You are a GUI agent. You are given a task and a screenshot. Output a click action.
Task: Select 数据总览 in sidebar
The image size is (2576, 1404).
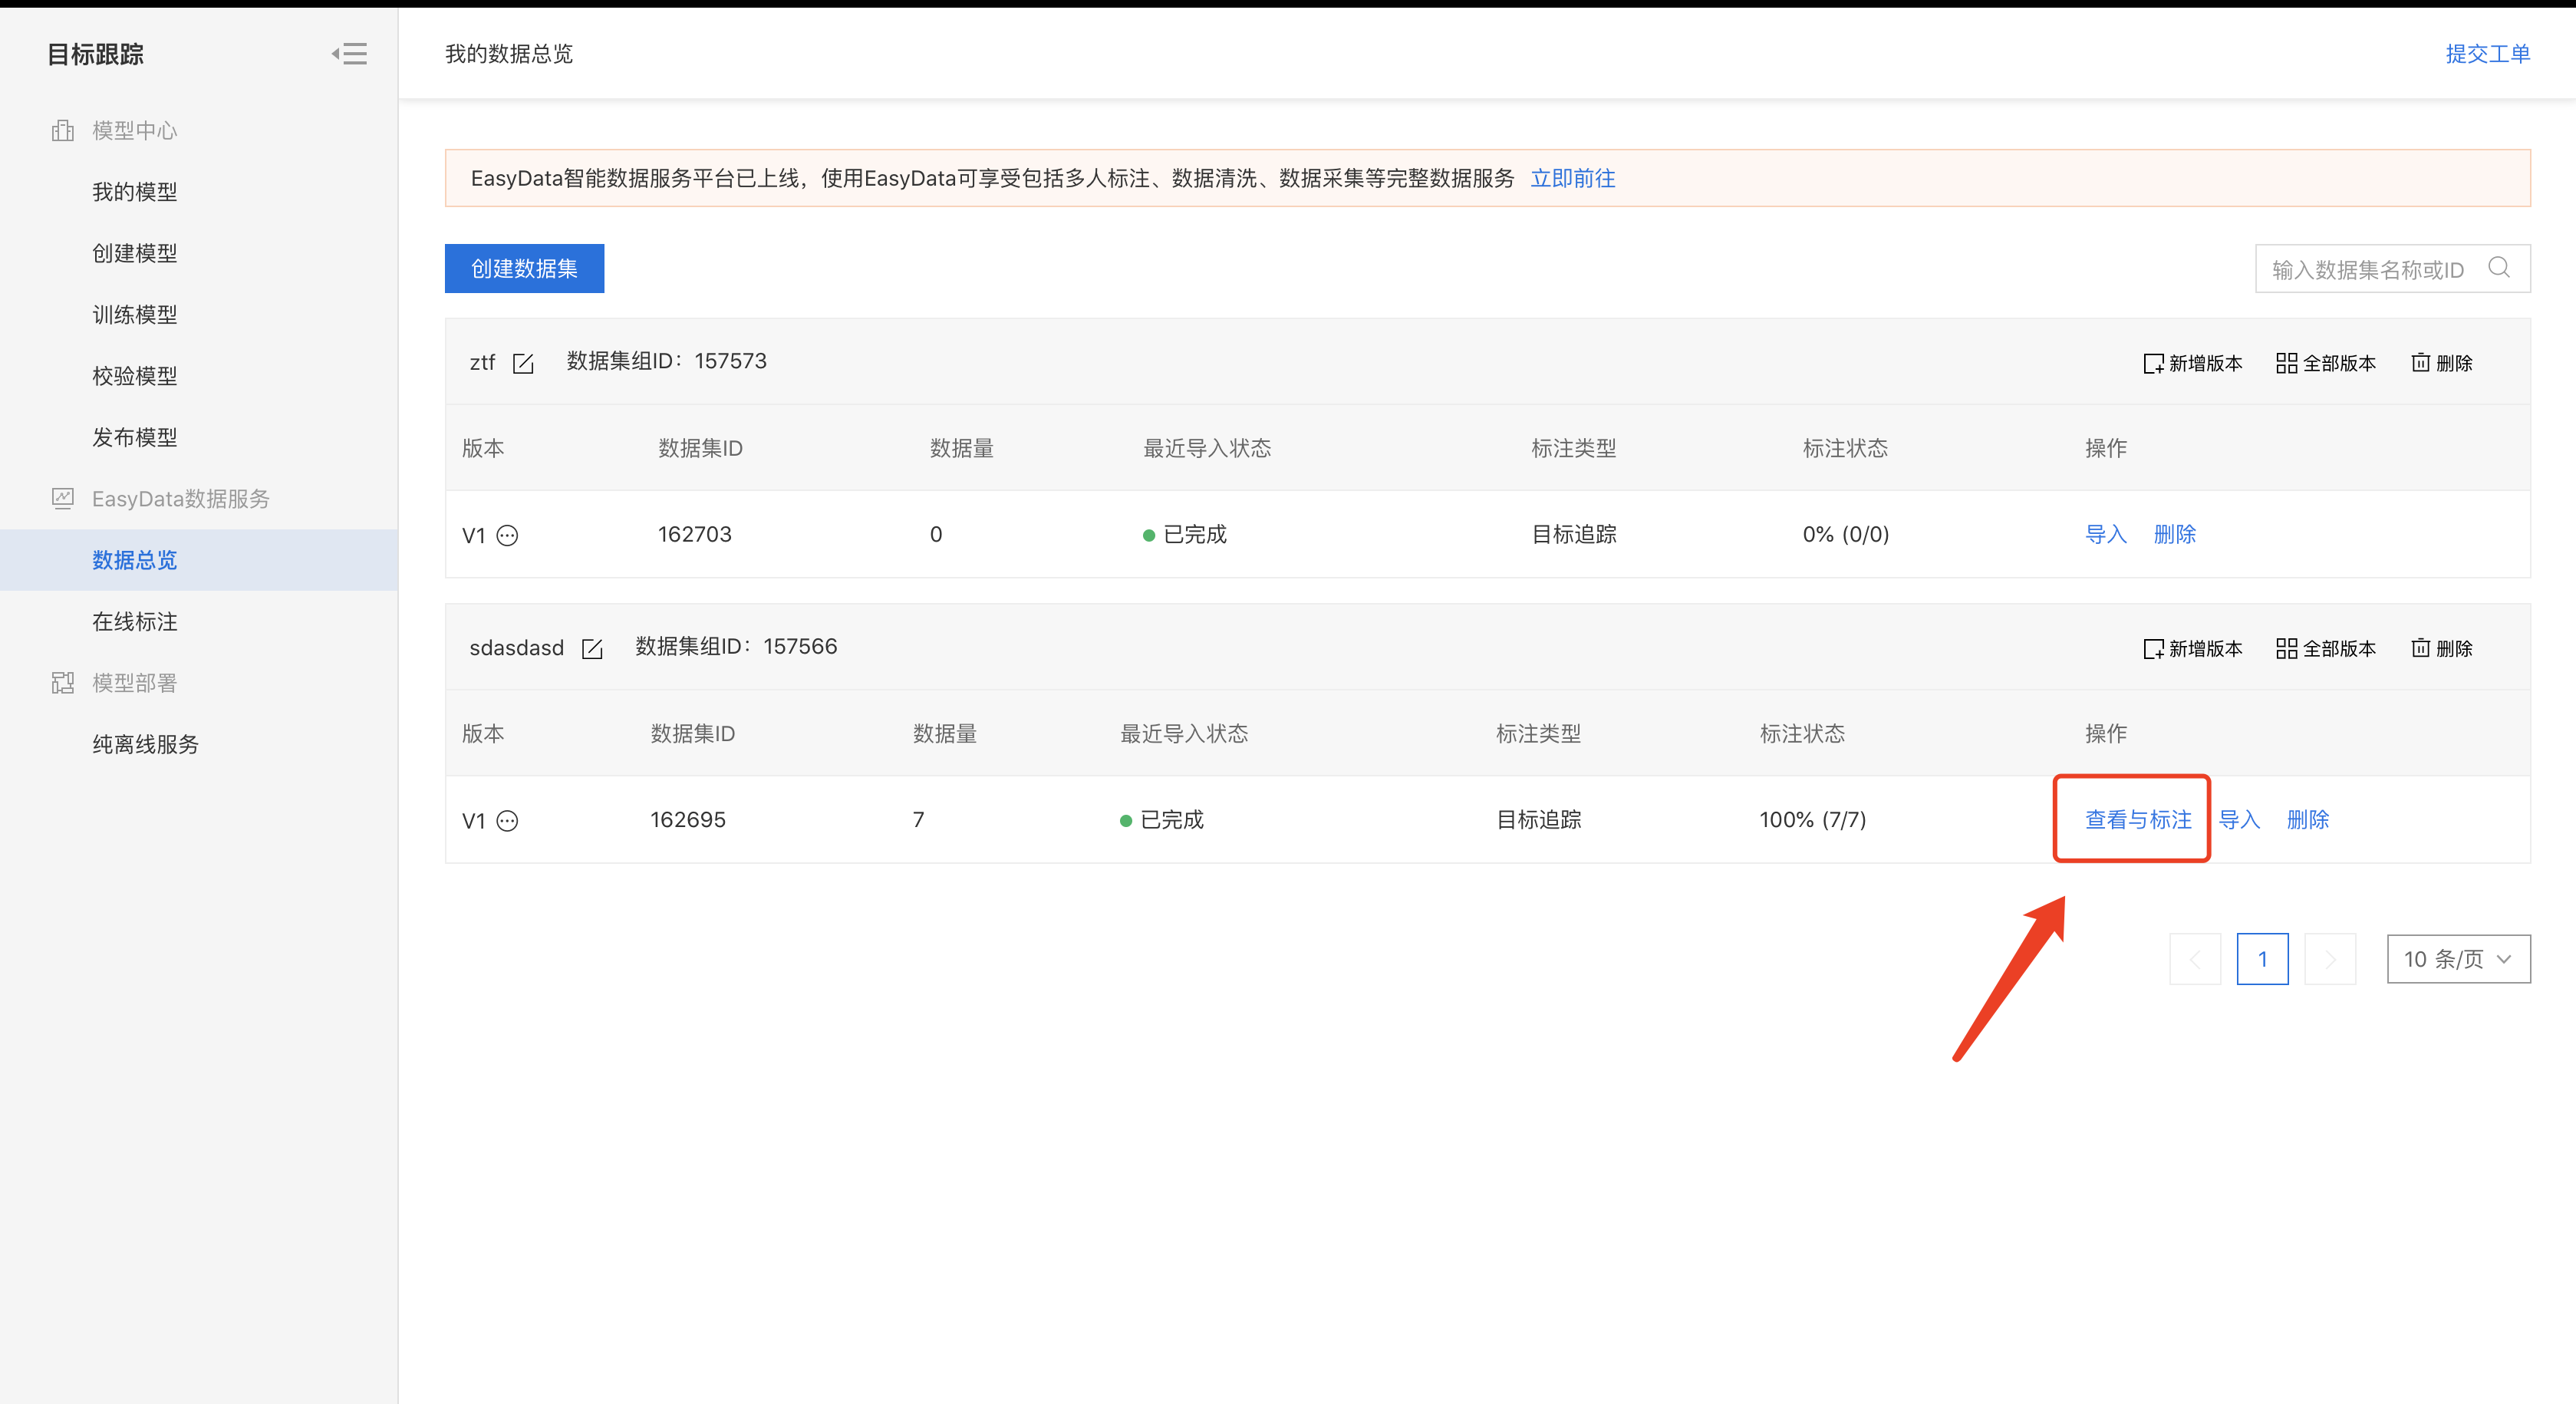tap(199, 560)
